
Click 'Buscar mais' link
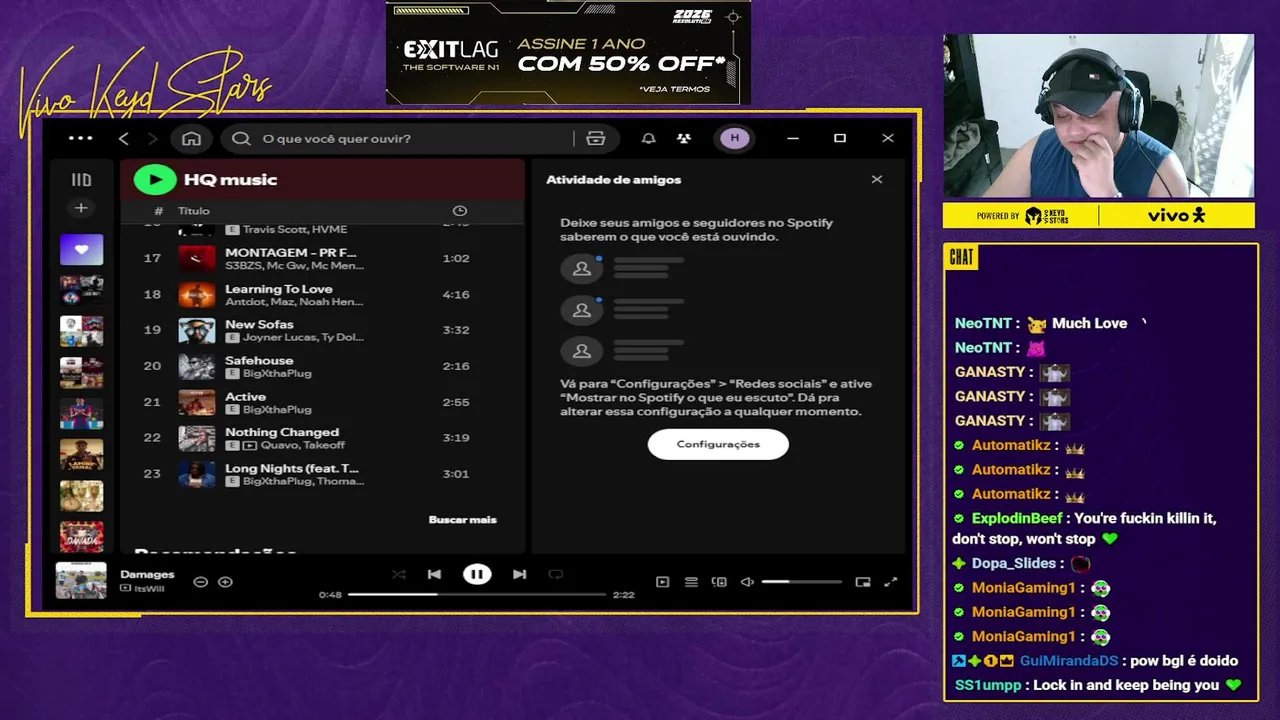[462, 520]
